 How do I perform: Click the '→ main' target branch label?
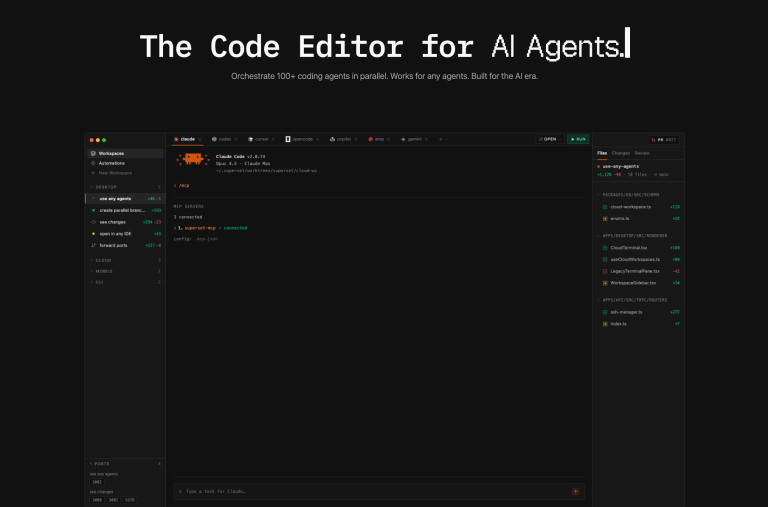(661, 174)
